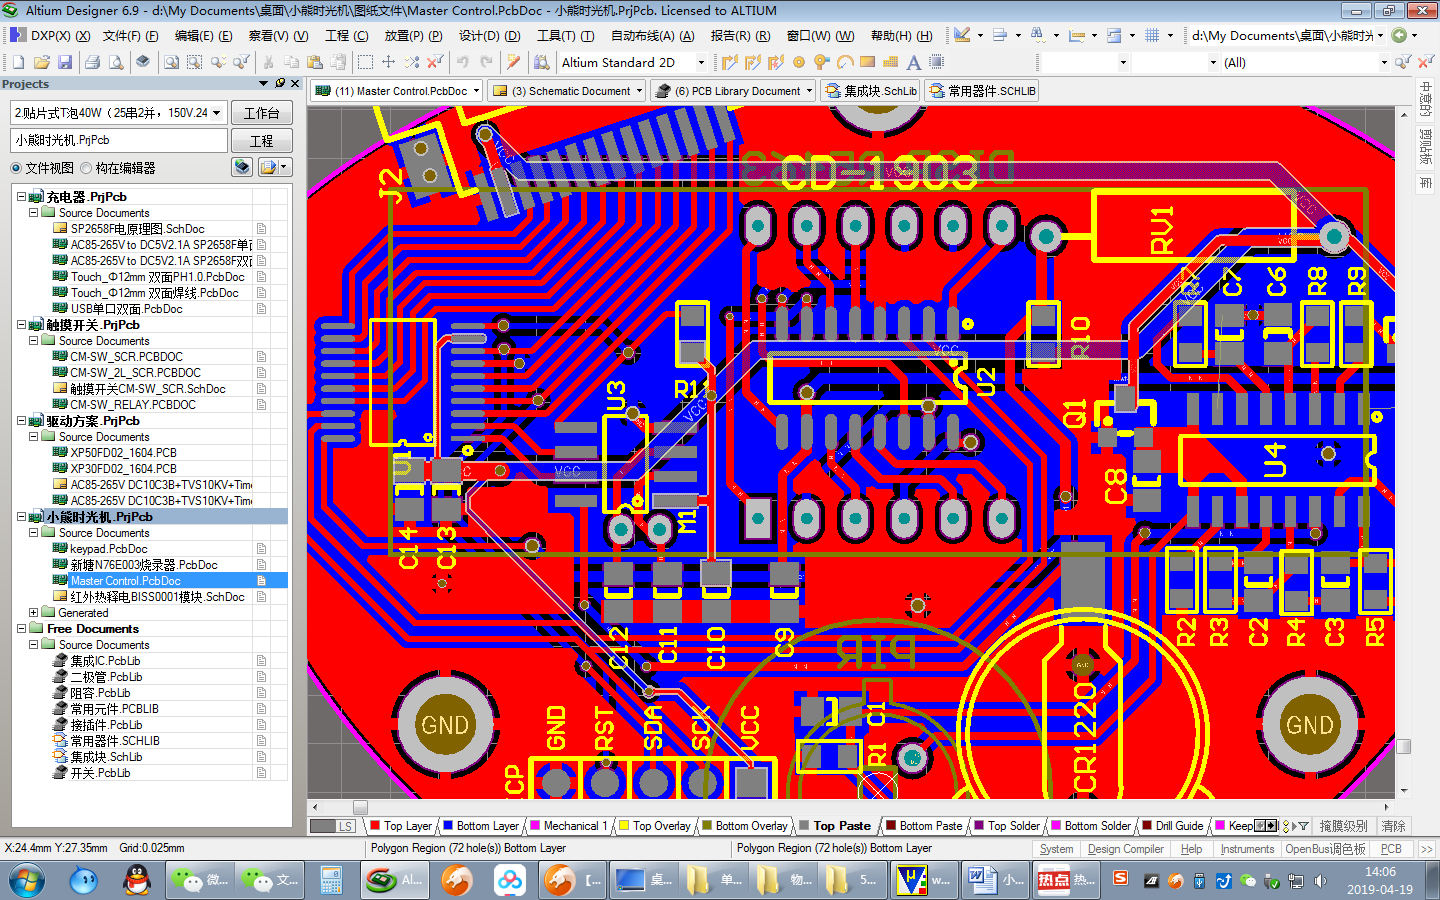1440x900 pixels.
Task: Click the Print icon in toolbar
Action: (x=93, y=62)
